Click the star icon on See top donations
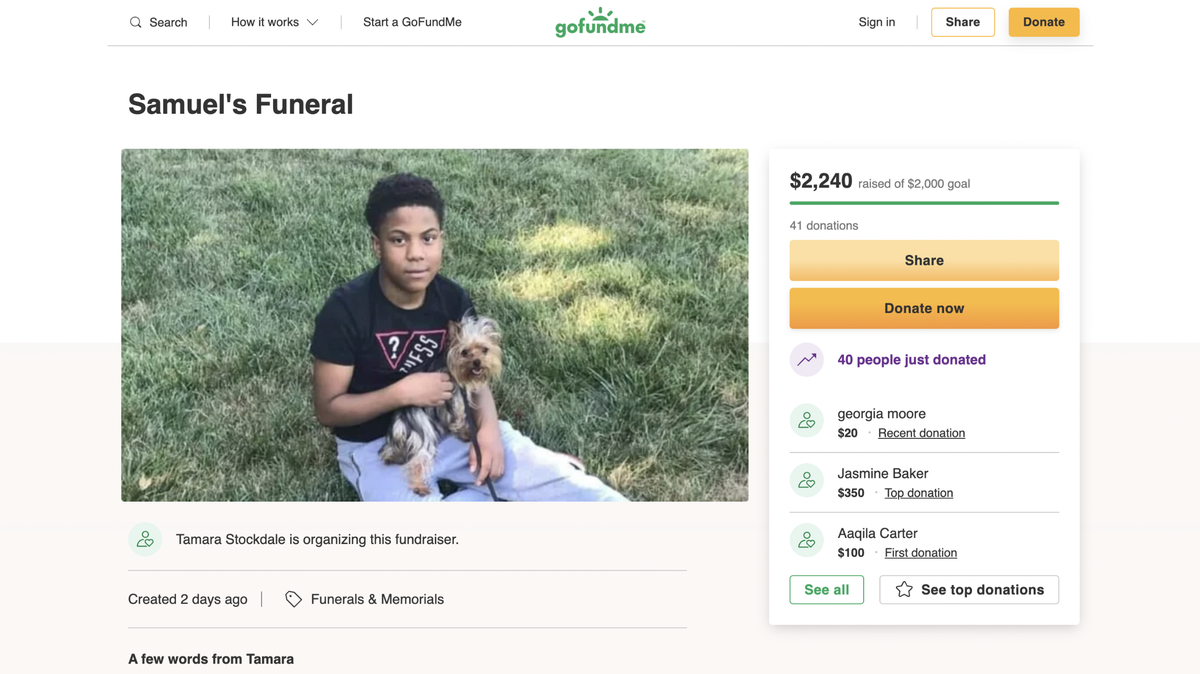This screenshot has width=1200, height=674. pos(904,590)
